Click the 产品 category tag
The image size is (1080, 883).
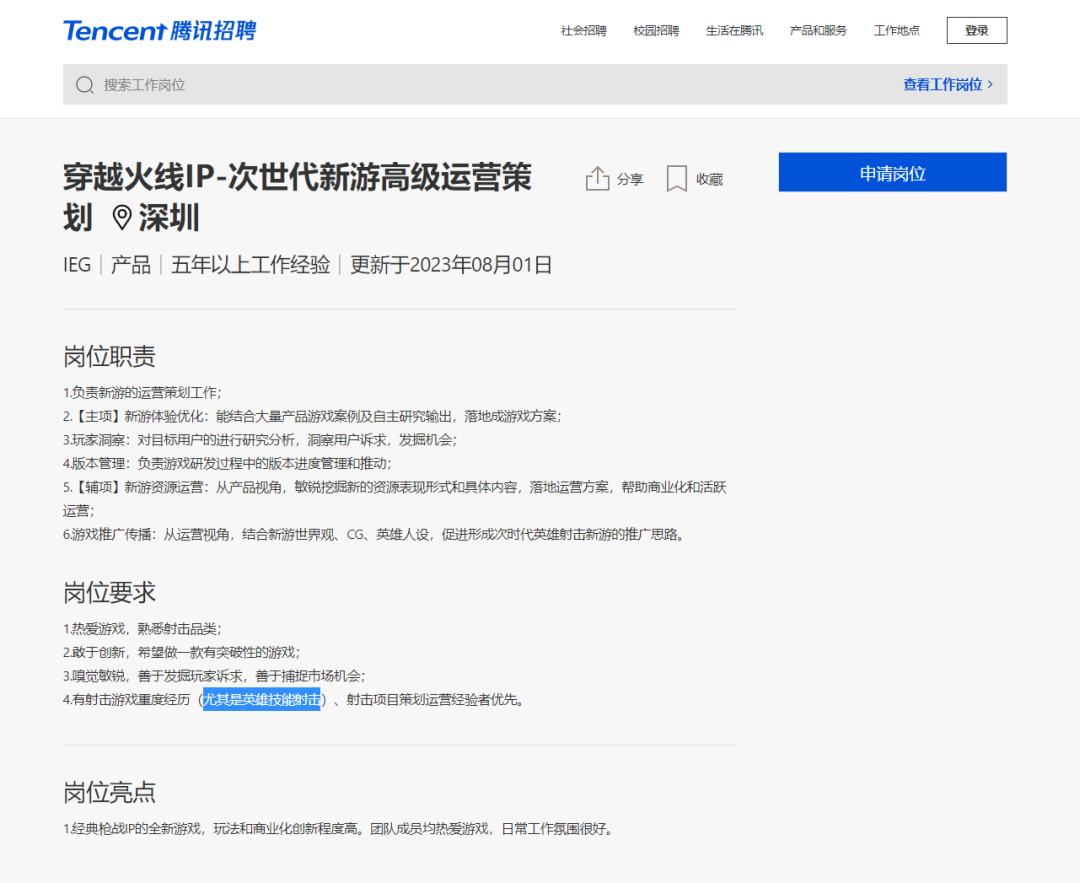click(131, 264)
